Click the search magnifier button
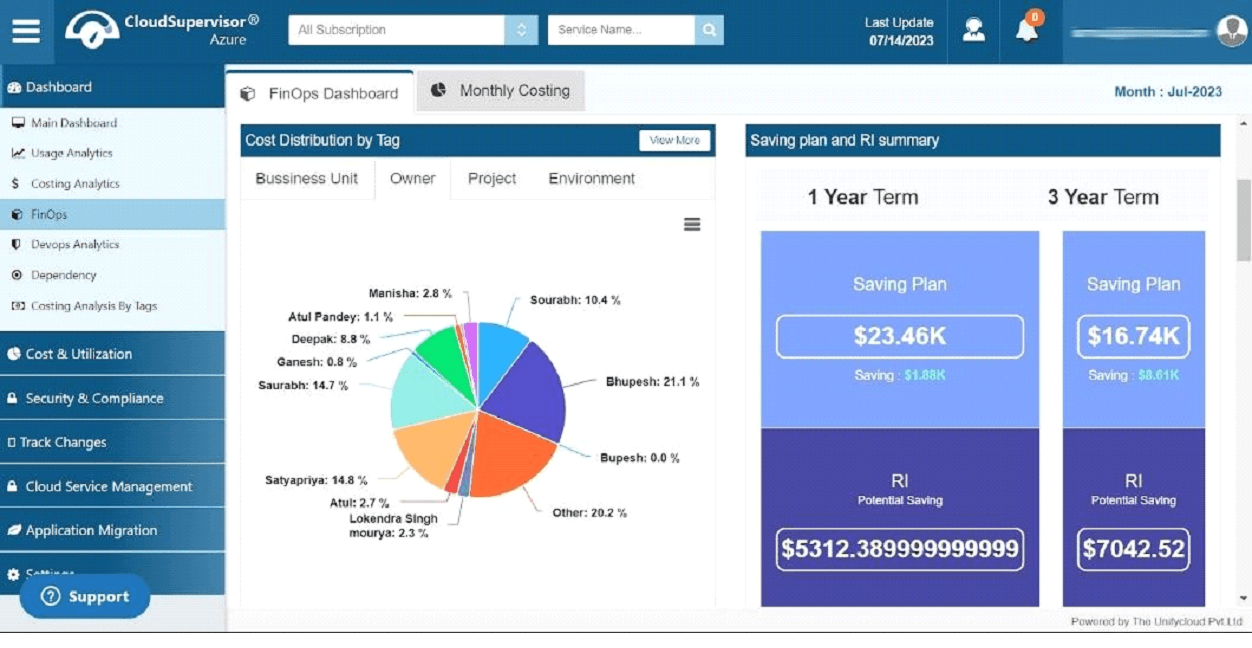 [x=709, y=30]
